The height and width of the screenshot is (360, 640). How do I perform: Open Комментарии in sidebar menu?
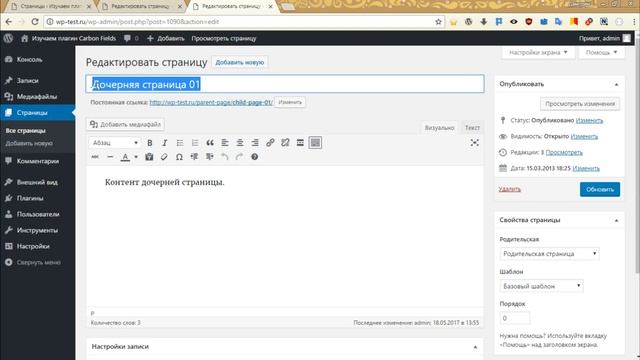[x=38, y=161]
